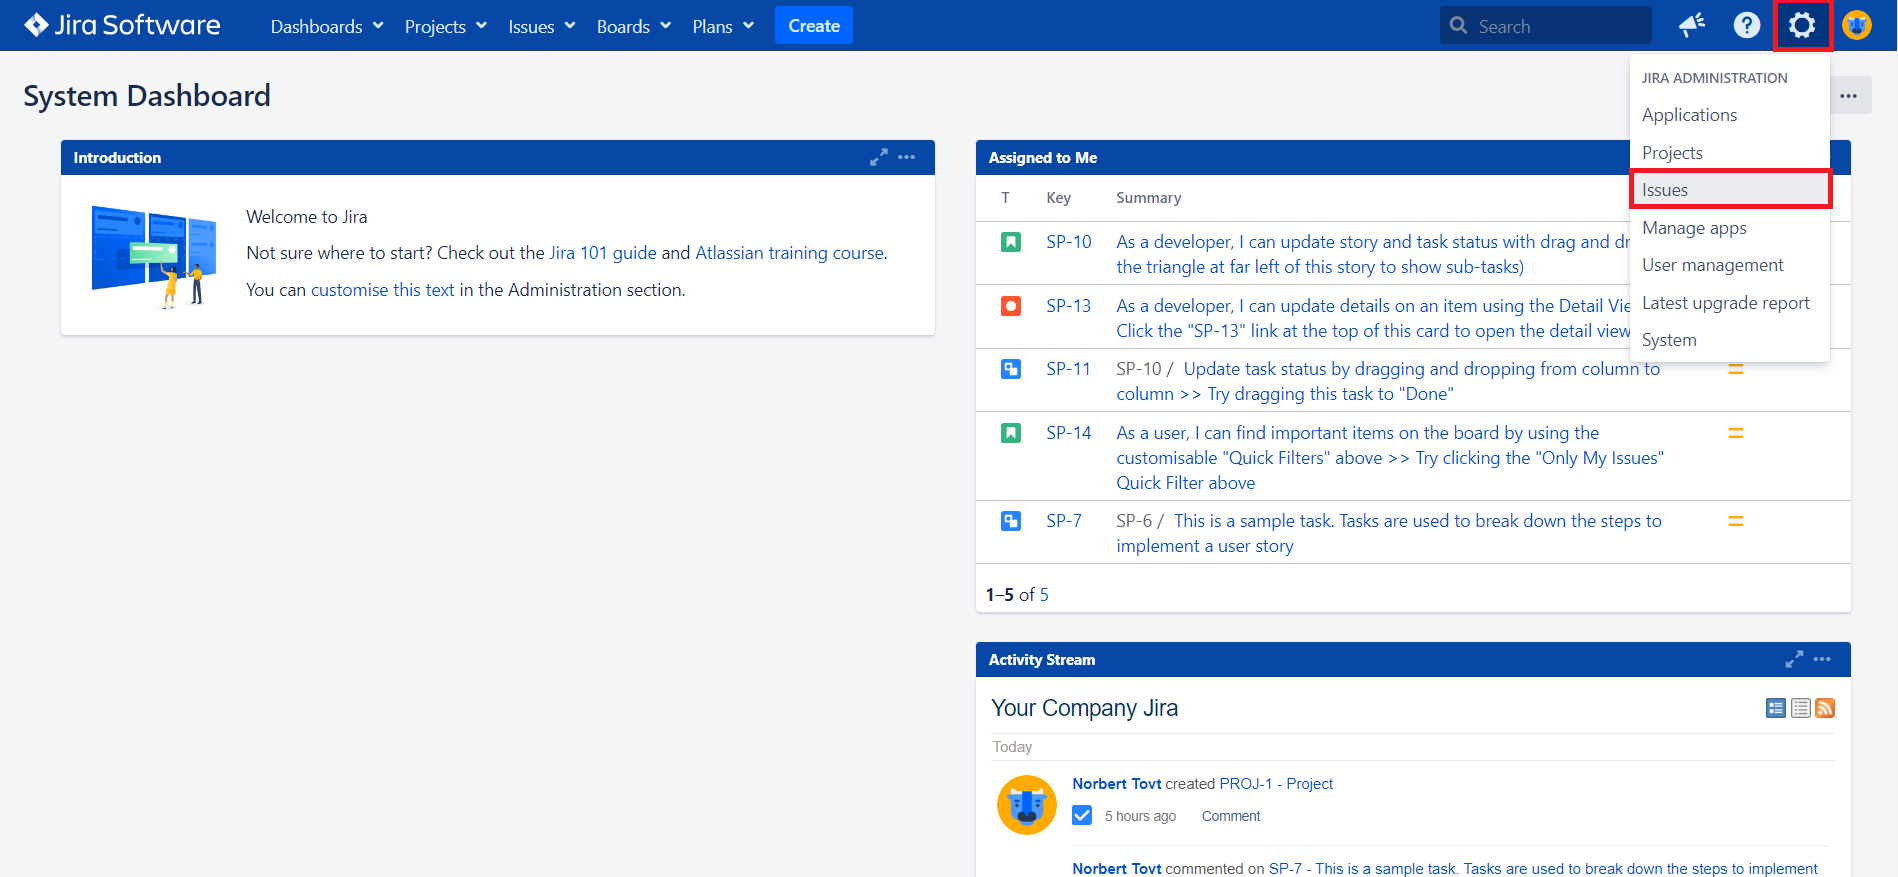Viewport: 1898px width, 877px height.
Task: Open the Activity Stream gadget options menu
Action: tap(1822, 660)
